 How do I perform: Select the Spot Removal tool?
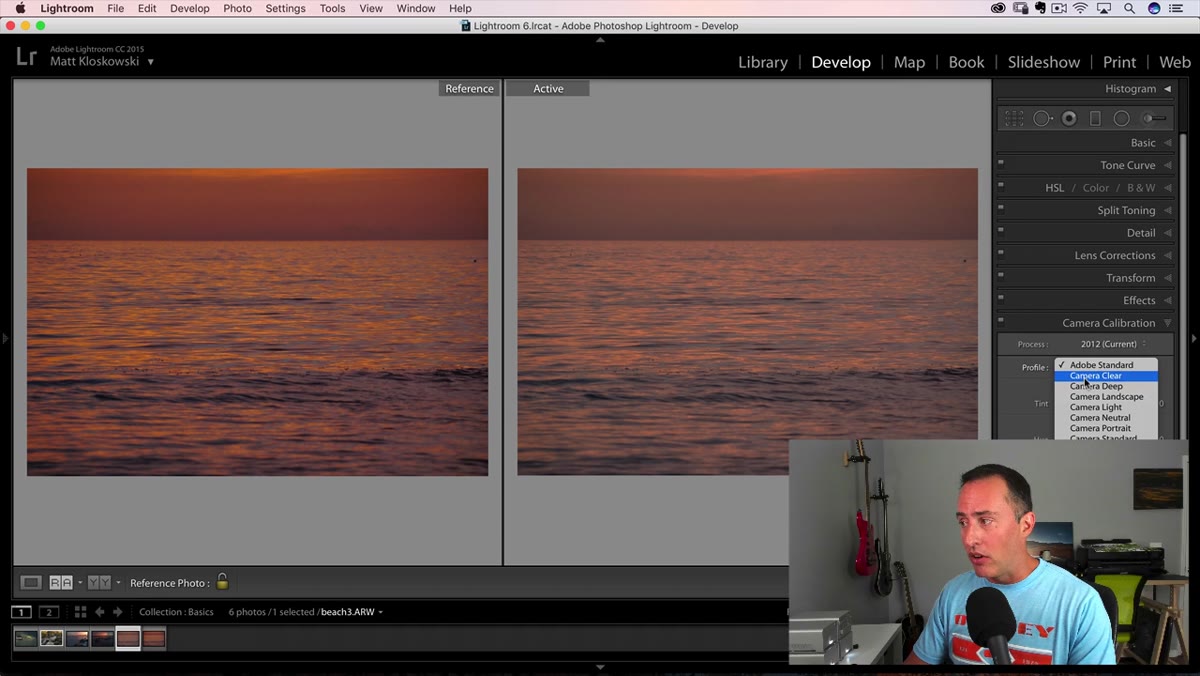tap(1042, 118)
